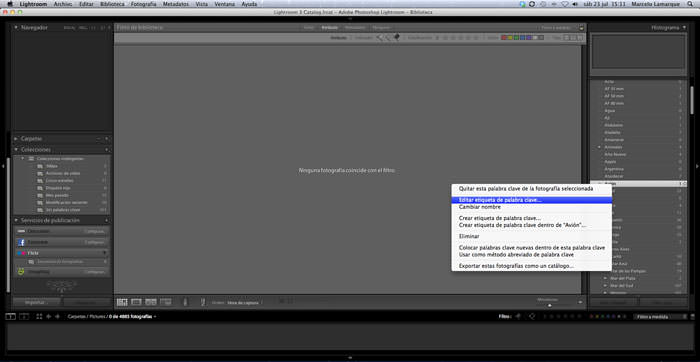Open the toolbar content dropdown arrow
Image resolution: width=700 pixels, height=362 pixels.
pyautogui.click(x=580, y=302)
